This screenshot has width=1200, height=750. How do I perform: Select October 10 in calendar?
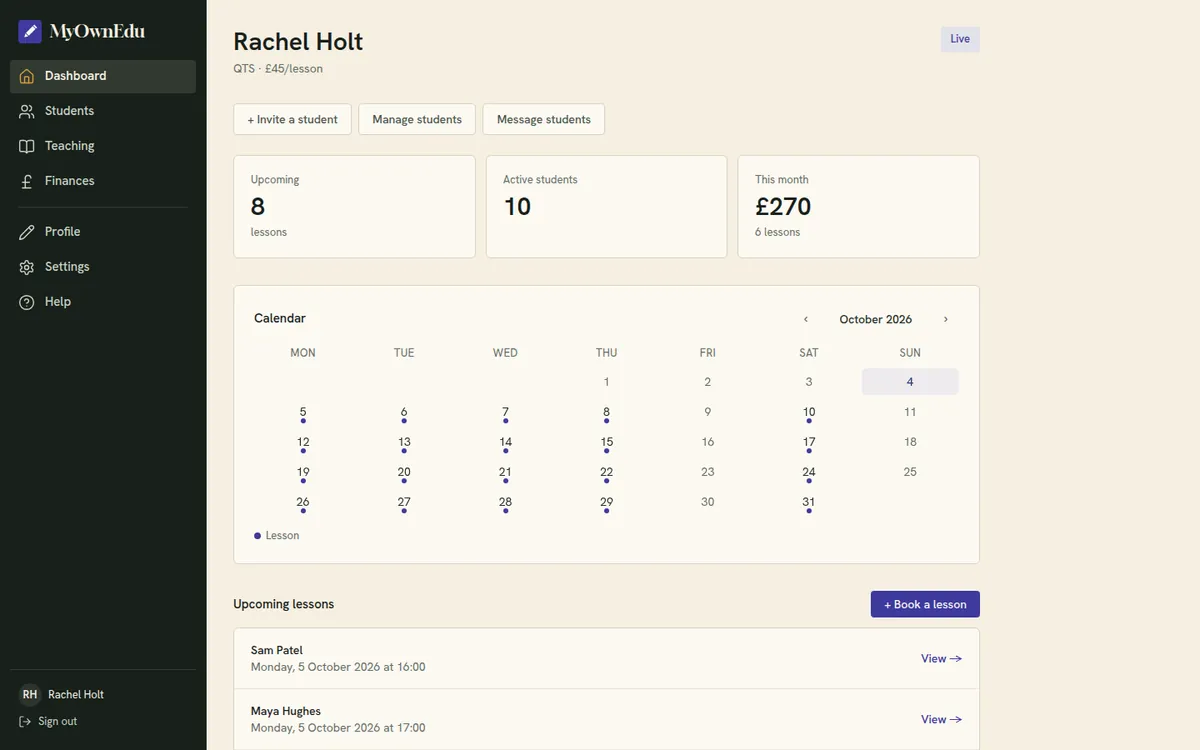point(809,412)
